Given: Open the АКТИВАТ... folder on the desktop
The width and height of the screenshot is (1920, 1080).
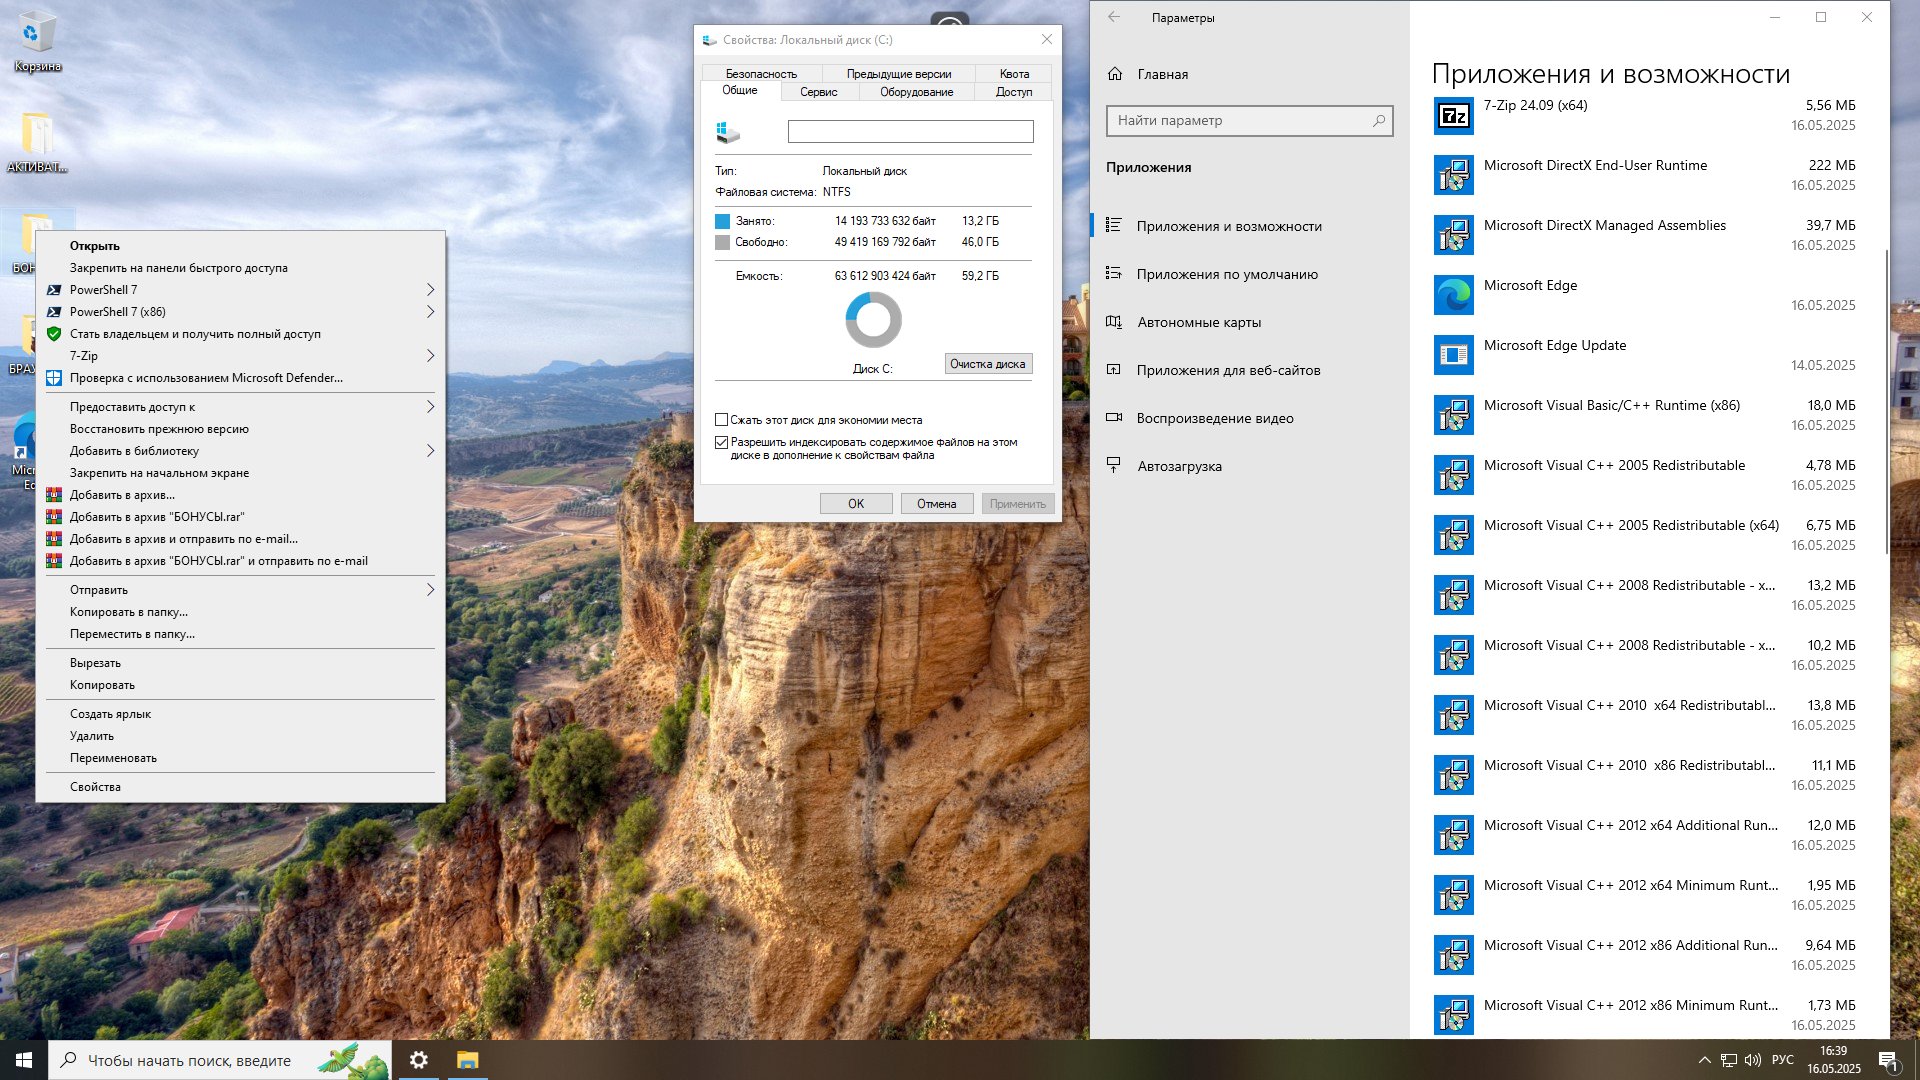Looking at the screenshot, I should (37, 142).
